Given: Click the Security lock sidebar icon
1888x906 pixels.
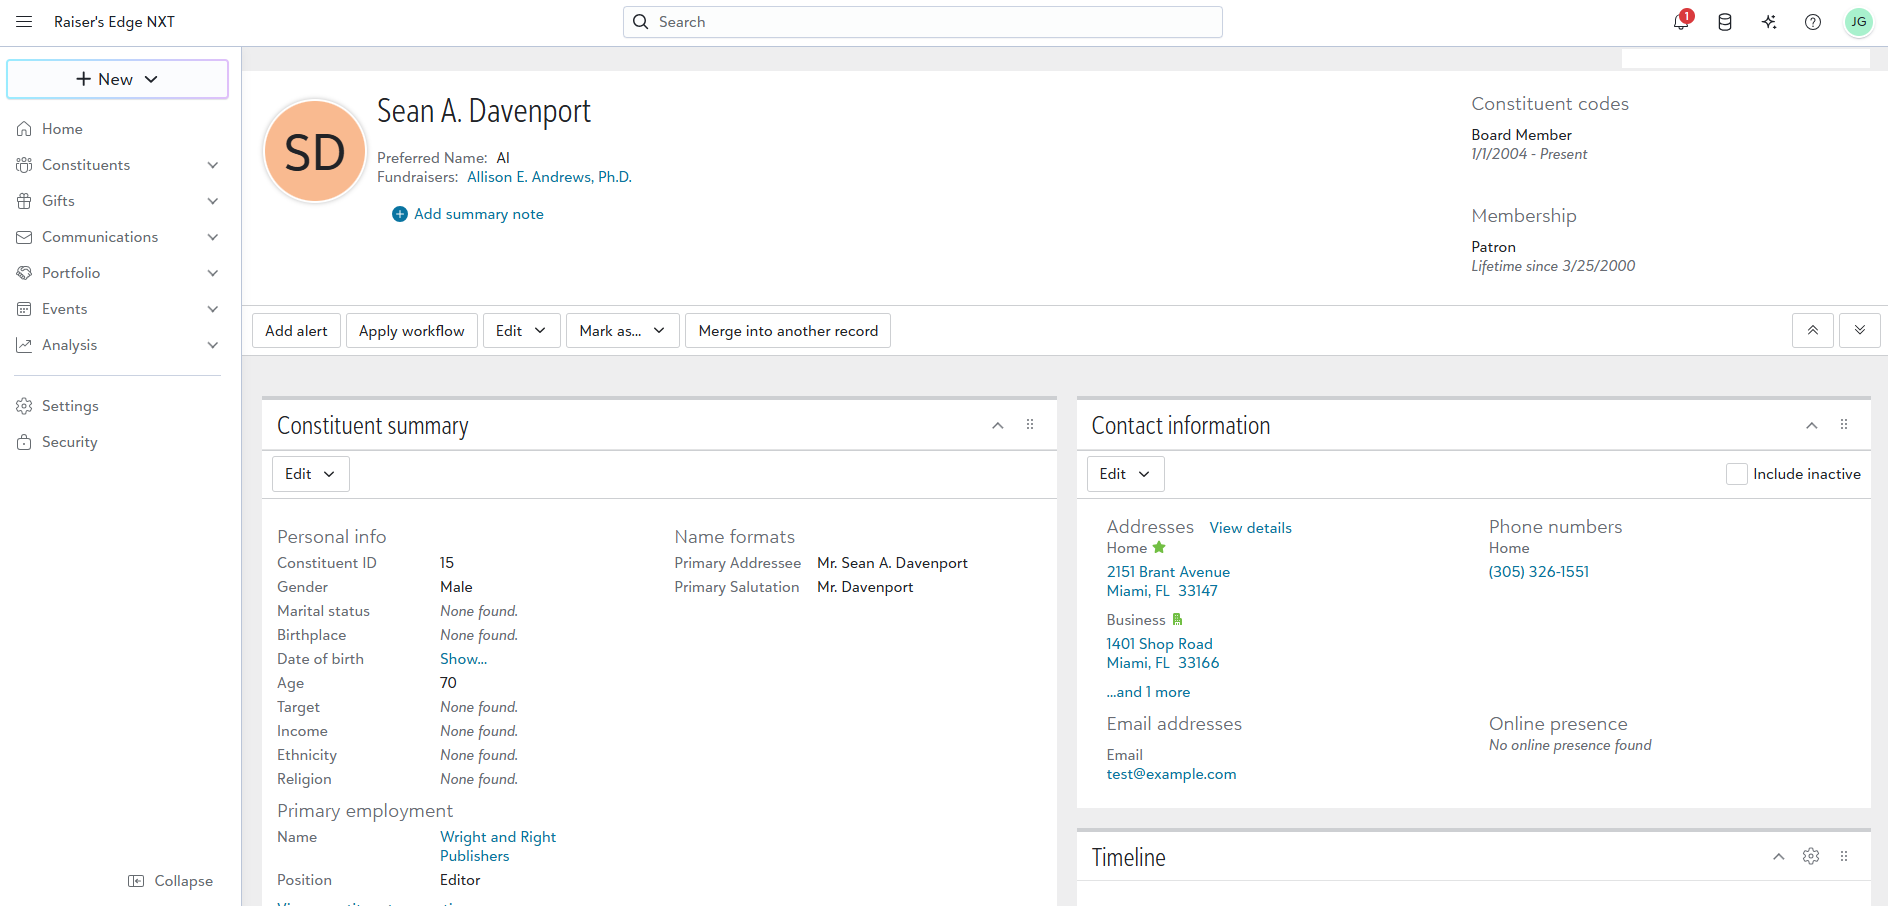Looking at the screenshot, I should [24, 442].
